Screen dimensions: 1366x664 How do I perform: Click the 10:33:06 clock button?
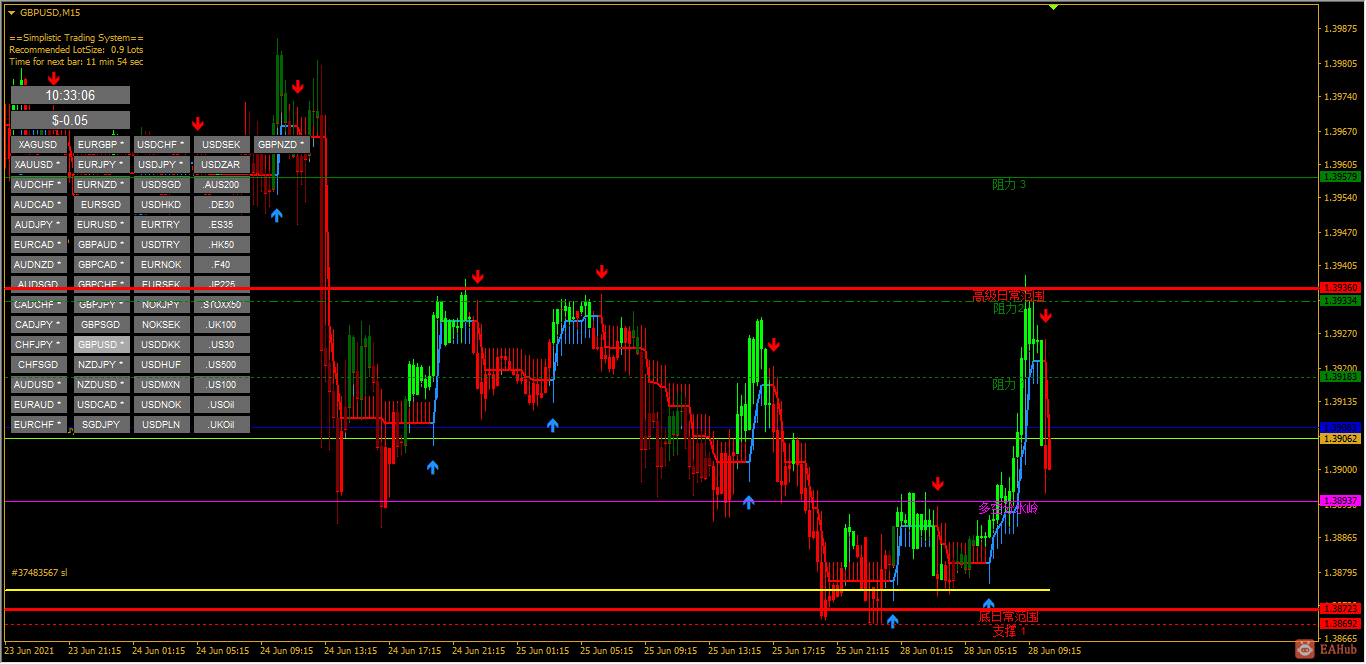70,95
